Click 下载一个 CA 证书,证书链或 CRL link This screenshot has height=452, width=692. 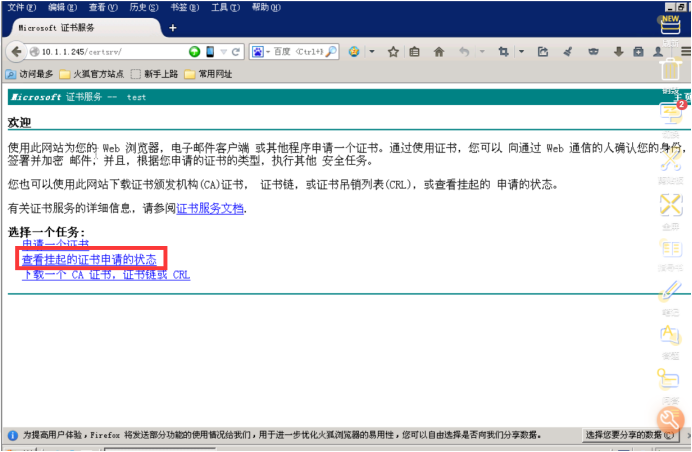[x=106, y=275]
